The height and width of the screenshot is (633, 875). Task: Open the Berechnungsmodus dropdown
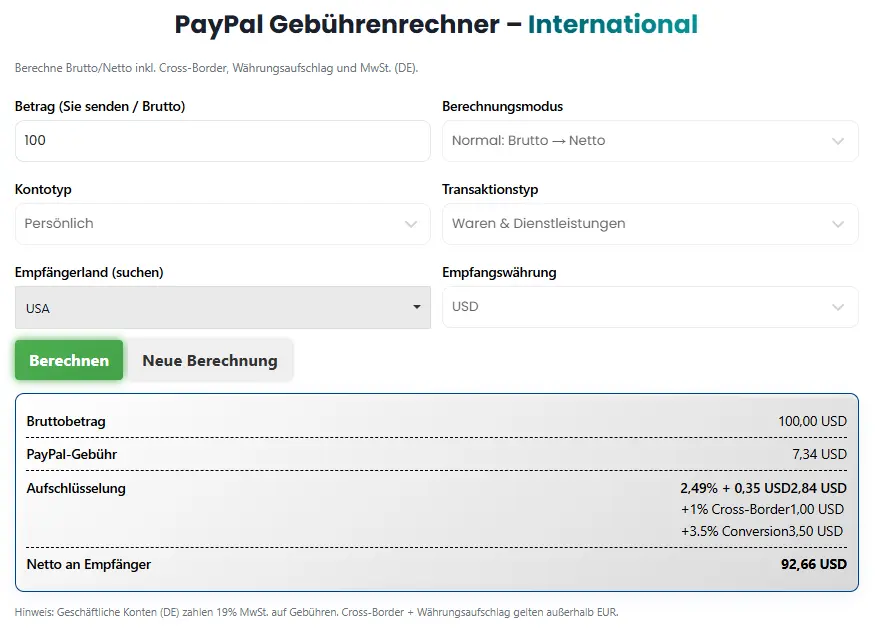tap(650, 140)
